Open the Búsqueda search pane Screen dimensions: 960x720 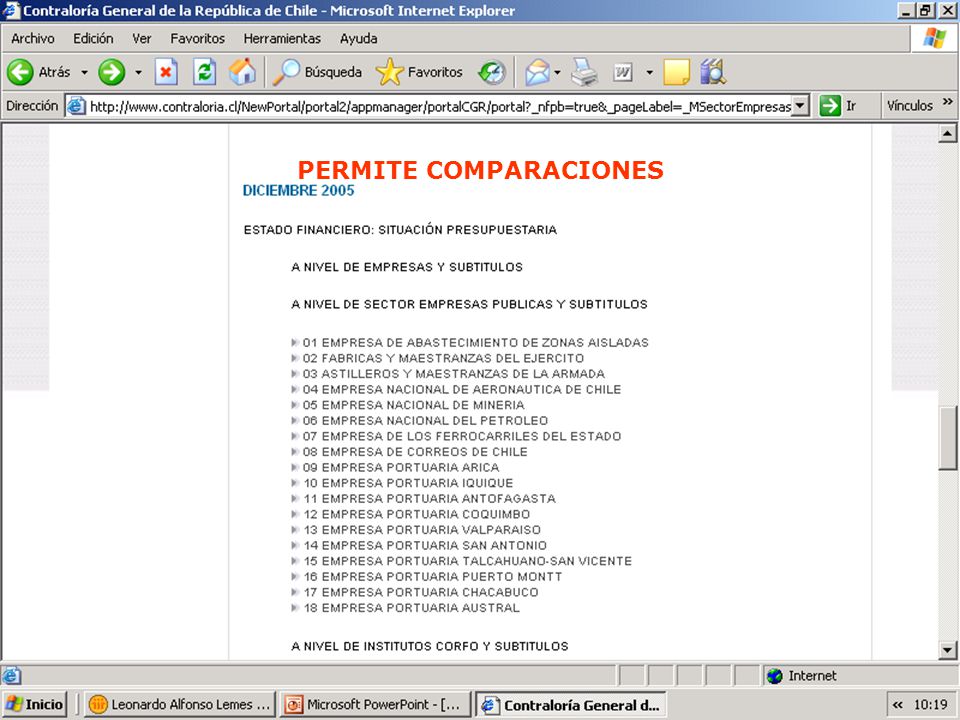[317, 72]
